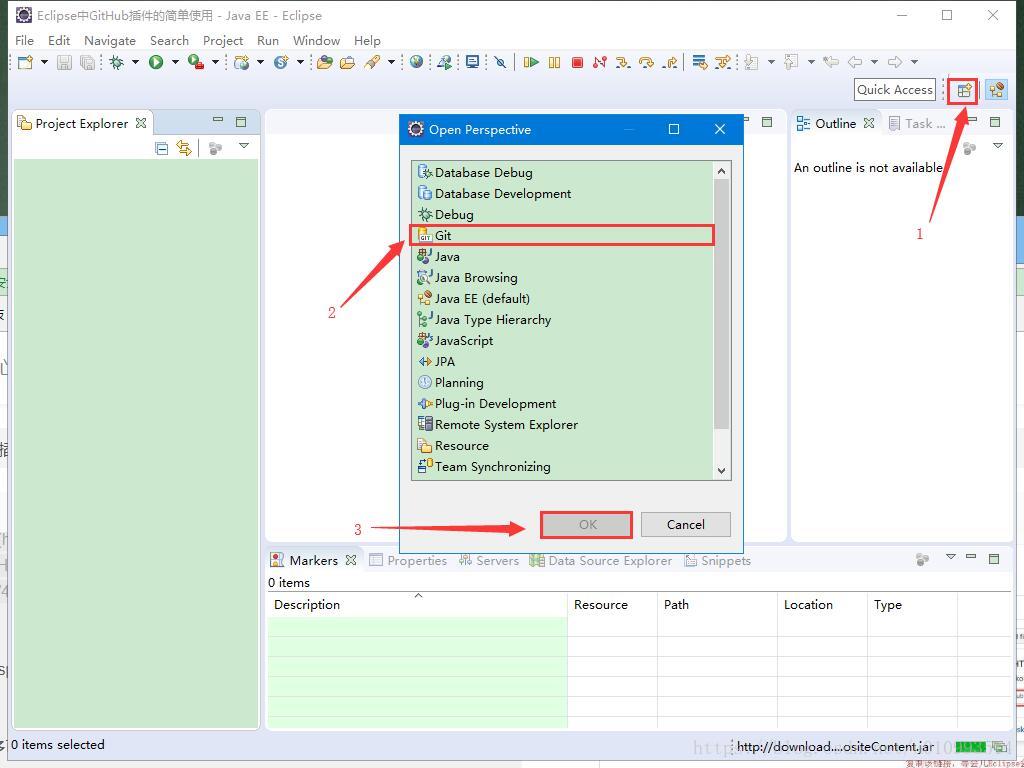
Task: Click the Open Task icon
Action: coord(347,62)
